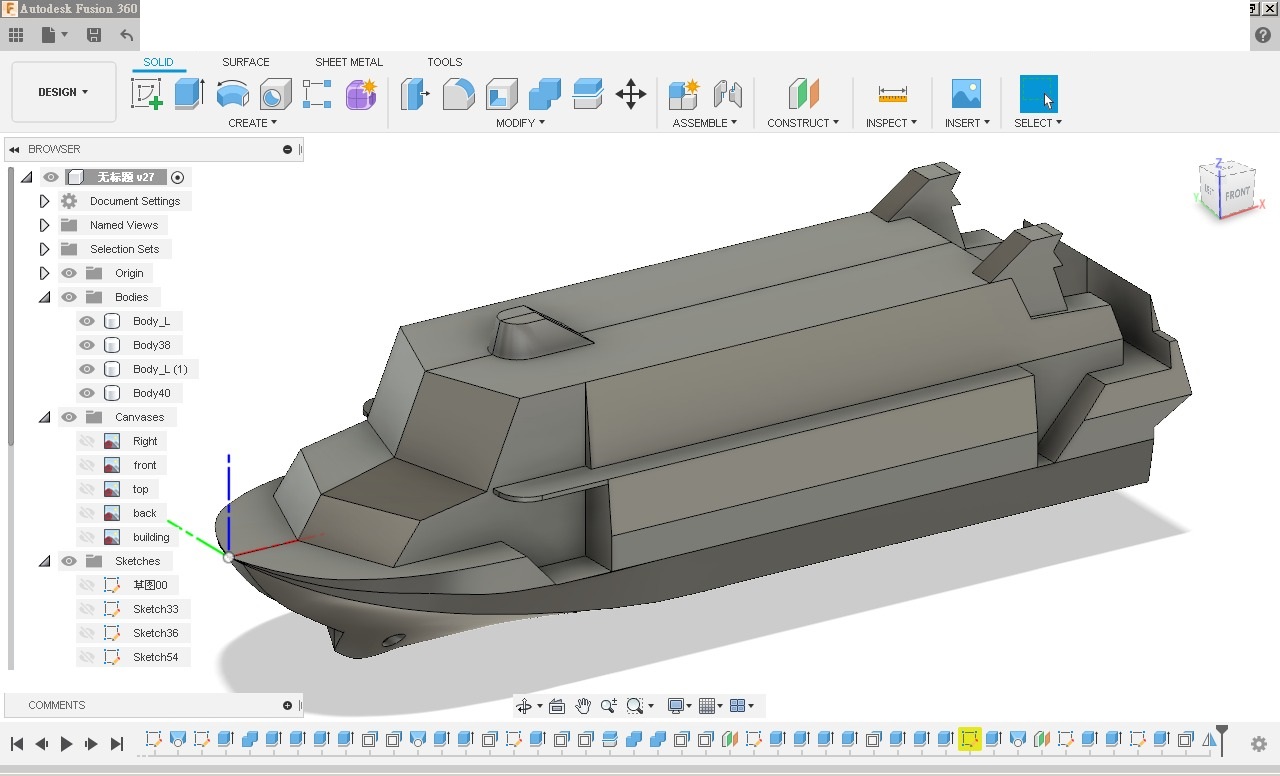Click the highlighted yellow timeline sketch feature
Viewport: 1280px width, 776px height.
tap(969, 739)
